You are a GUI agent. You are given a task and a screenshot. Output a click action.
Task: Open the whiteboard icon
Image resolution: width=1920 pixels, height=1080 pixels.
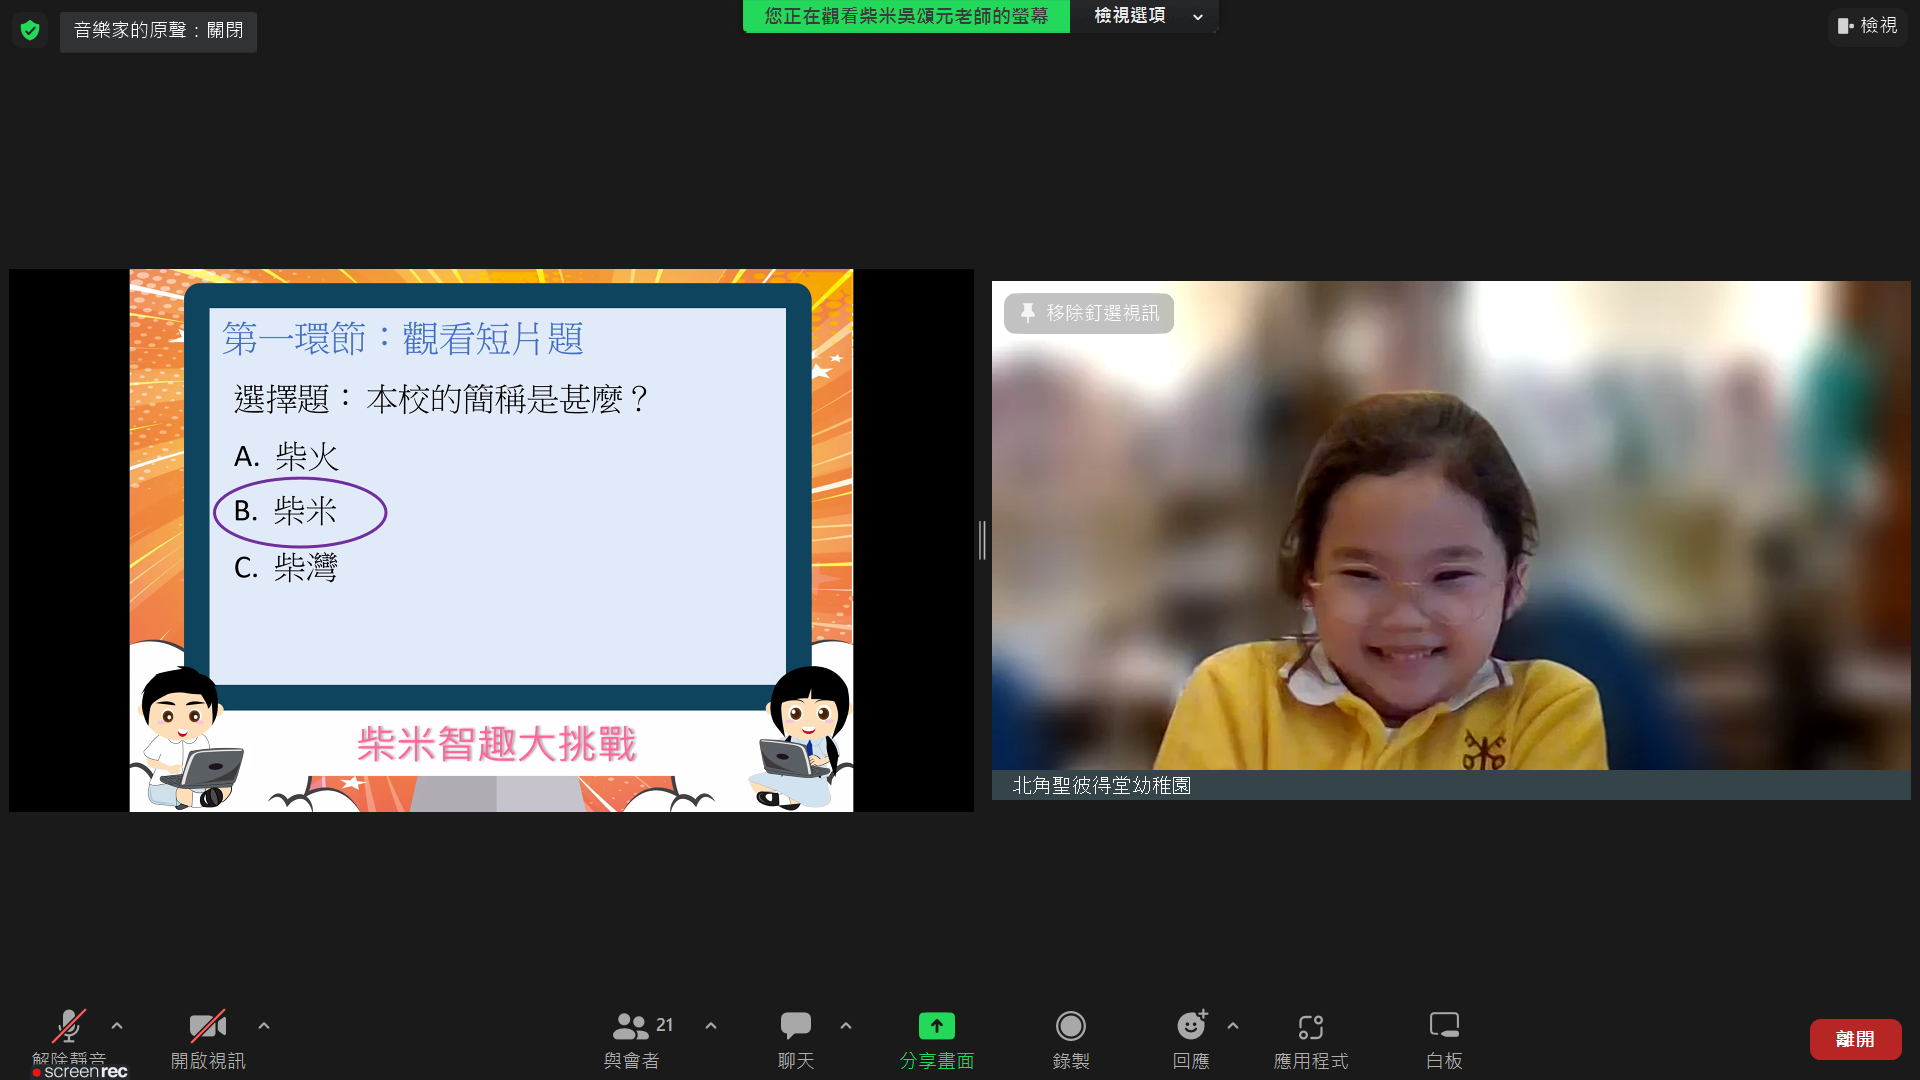pyautogui.click(x=1444, y=1026)
